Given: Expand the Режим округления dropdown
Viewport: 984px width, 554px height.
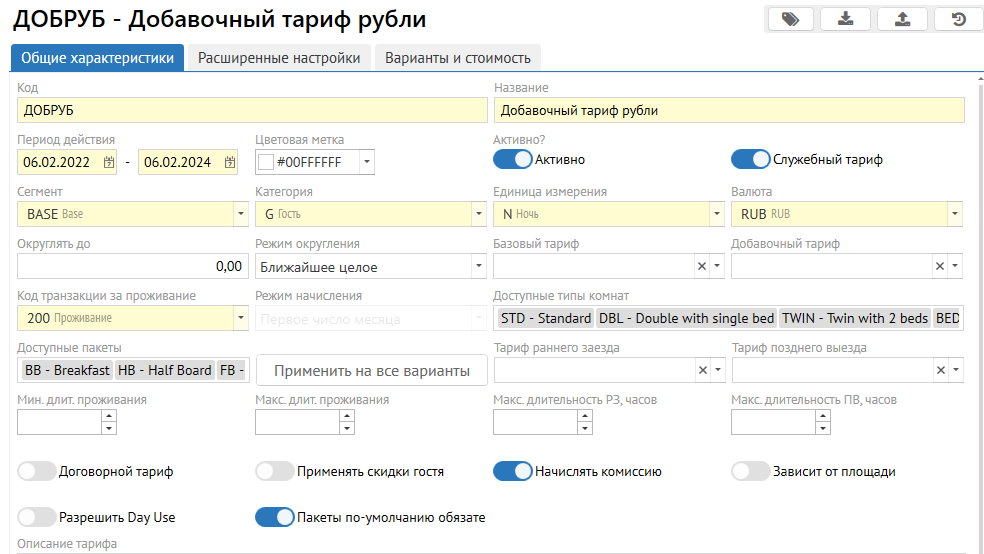Looking at the screenshot, I should (x=478, y=267).
